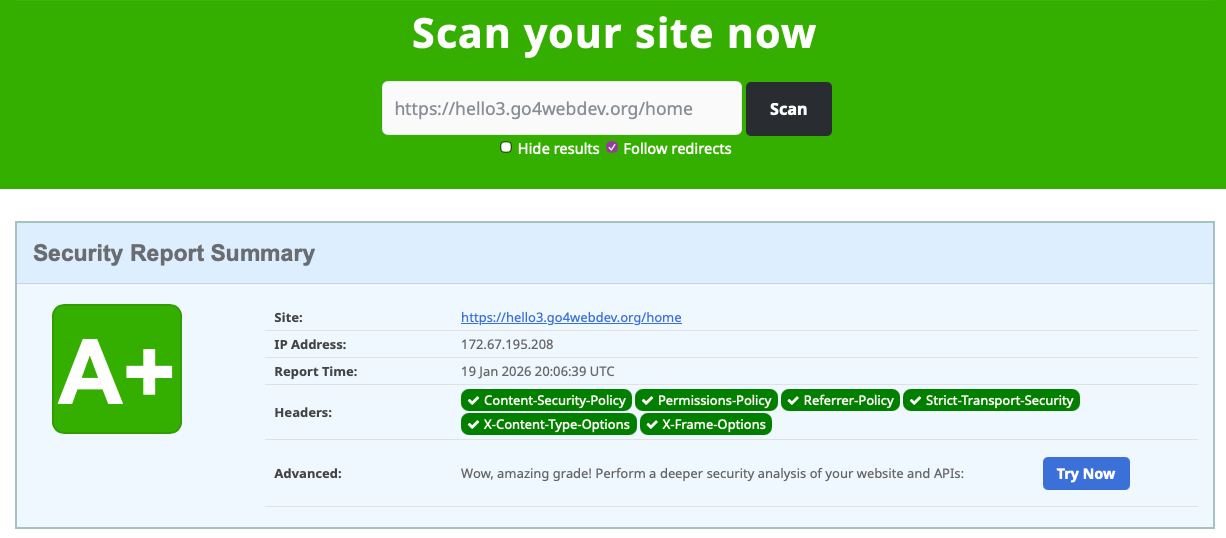Click the X-Frame-Options header badge

[705, 424]
